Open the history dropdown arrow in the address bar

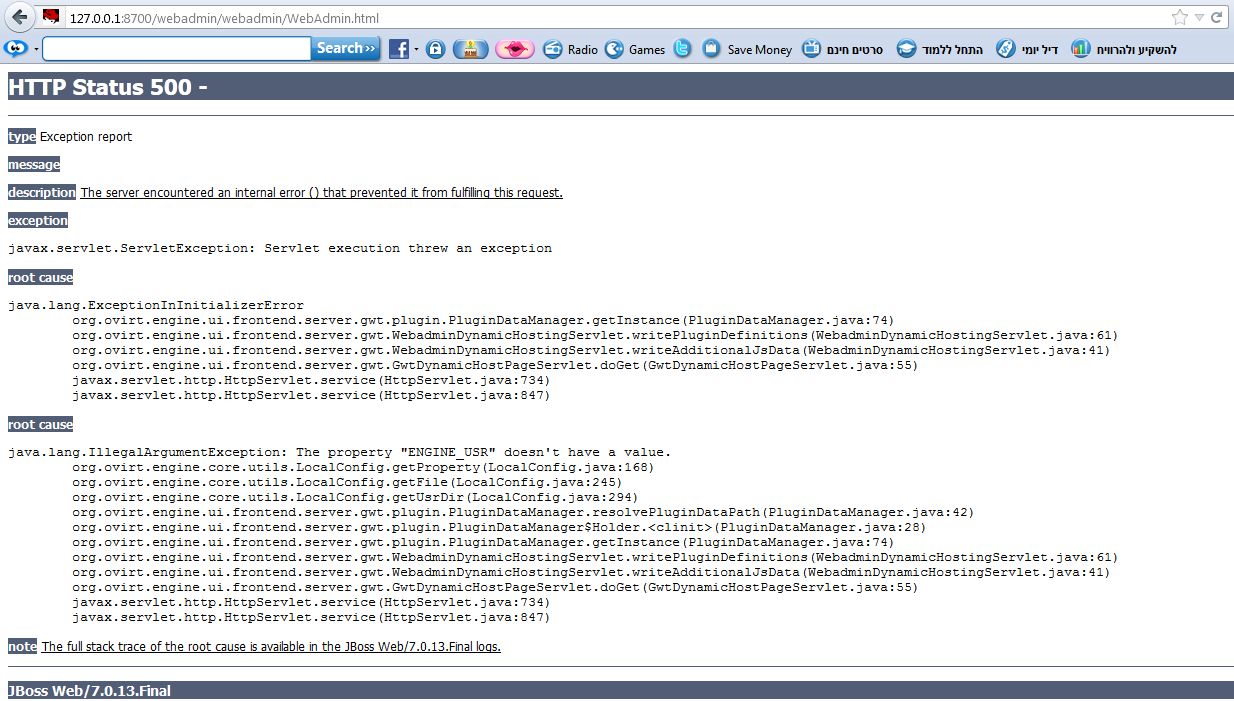(1199, 18)
